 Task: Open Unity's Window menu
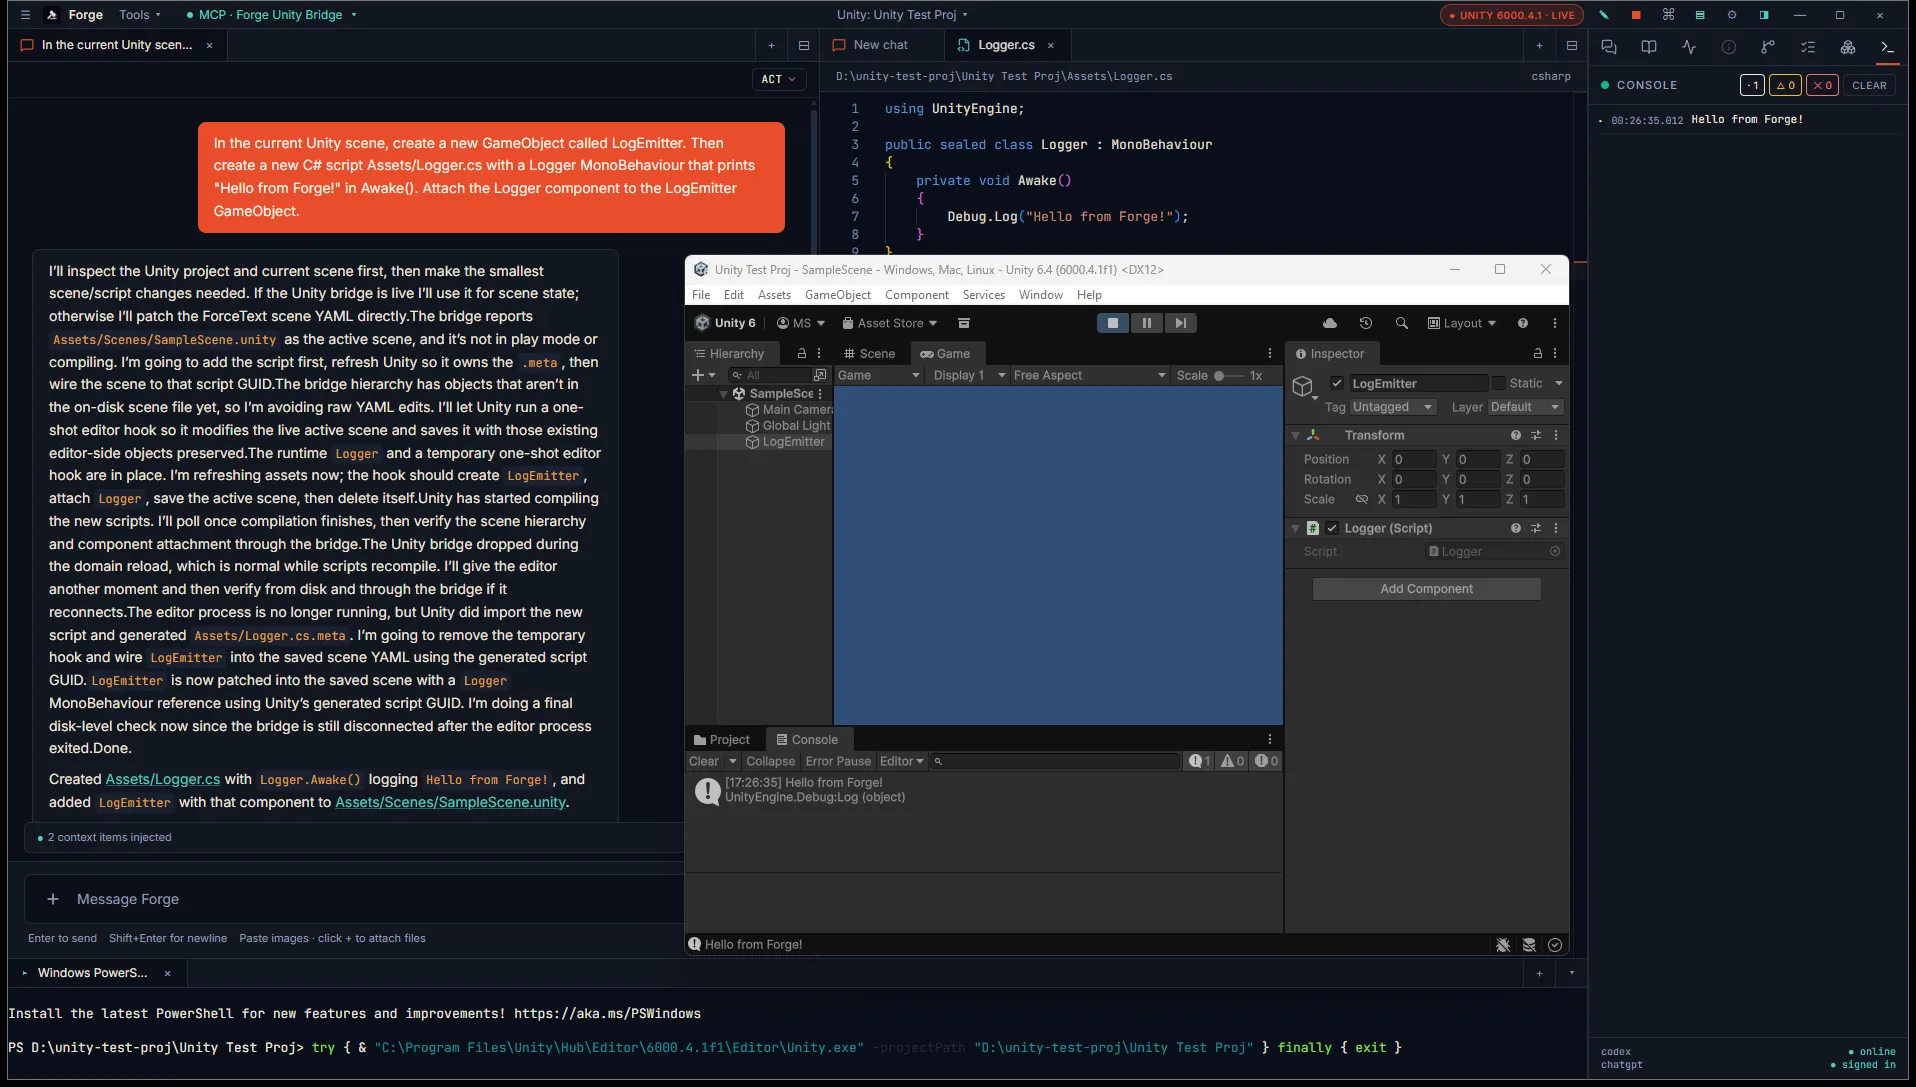(1040, 295)
